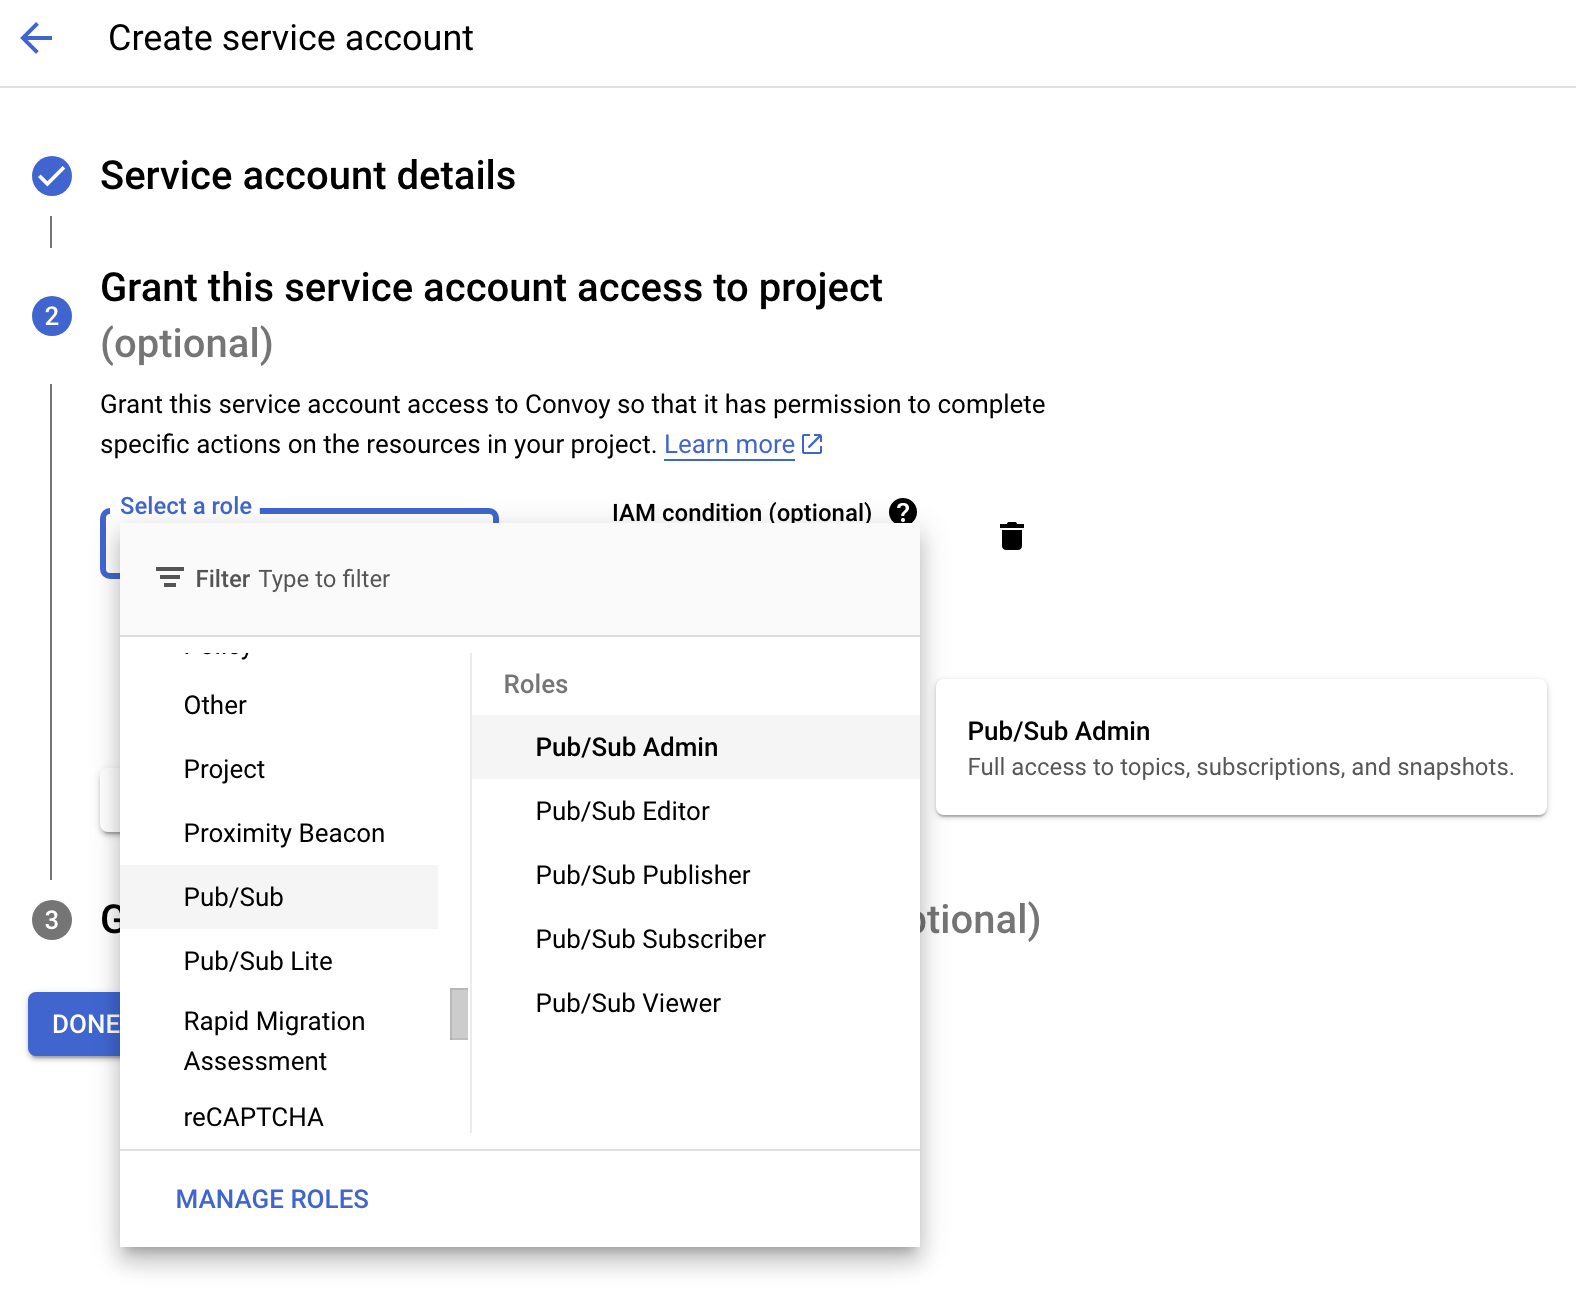
Task: Click the completed step checkmark icon
Action: pos(52,176)
